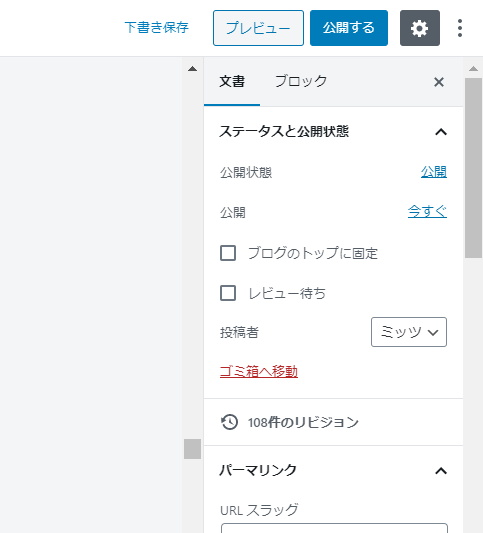The width and height of the screenshot is (483, 533).
Task: Collapse the パーマリンク section
Action: [441, 471]
